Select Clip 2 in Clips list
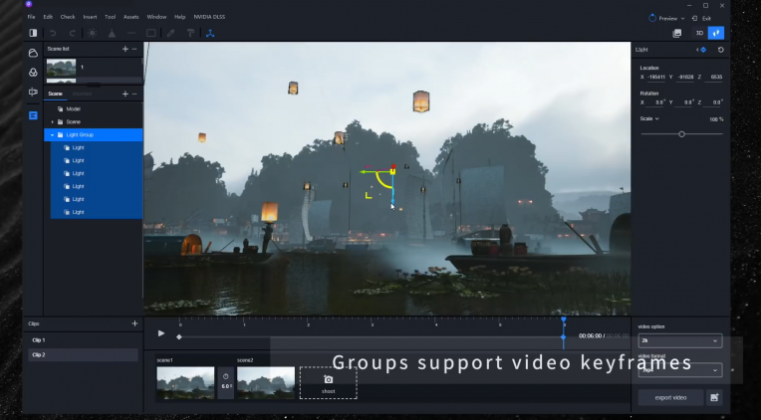Image resolution: width=761 pixels, height=420 pixels. (x=83, y=355)
